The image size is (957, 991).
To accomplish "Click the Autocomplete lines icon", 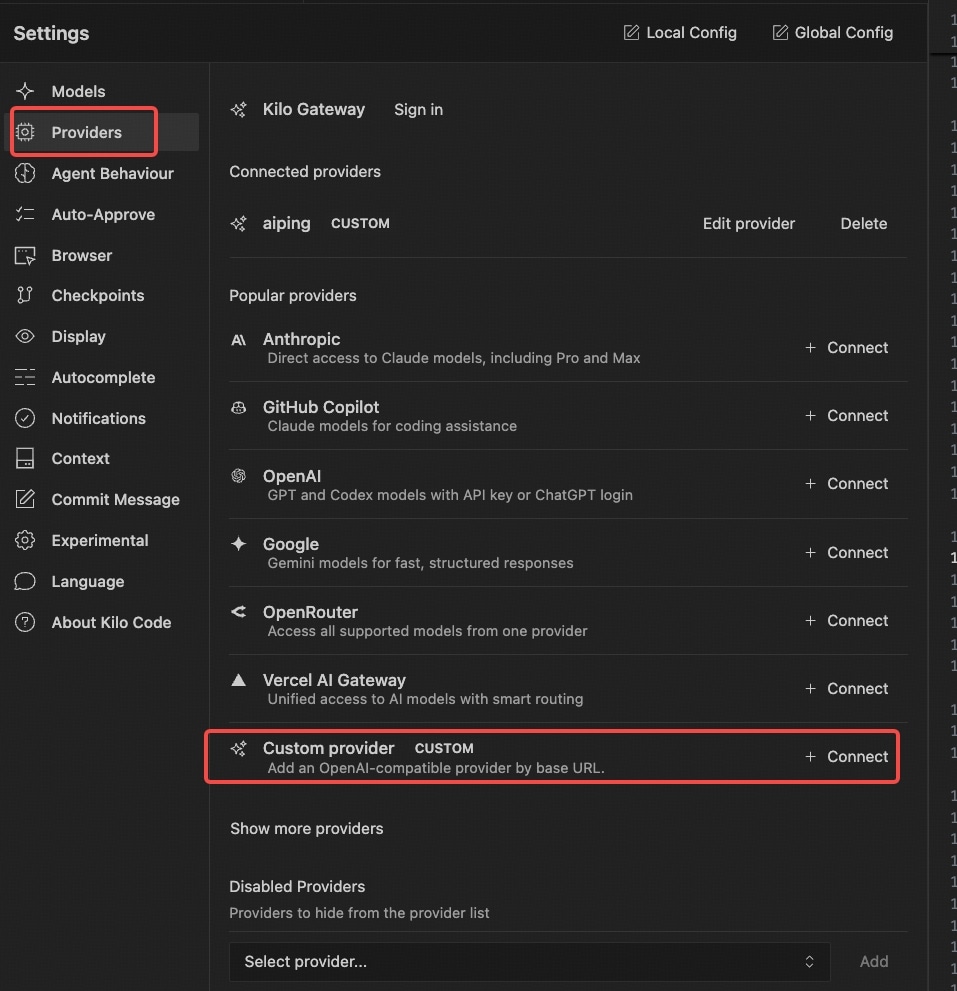I will [x=25, y=377].
